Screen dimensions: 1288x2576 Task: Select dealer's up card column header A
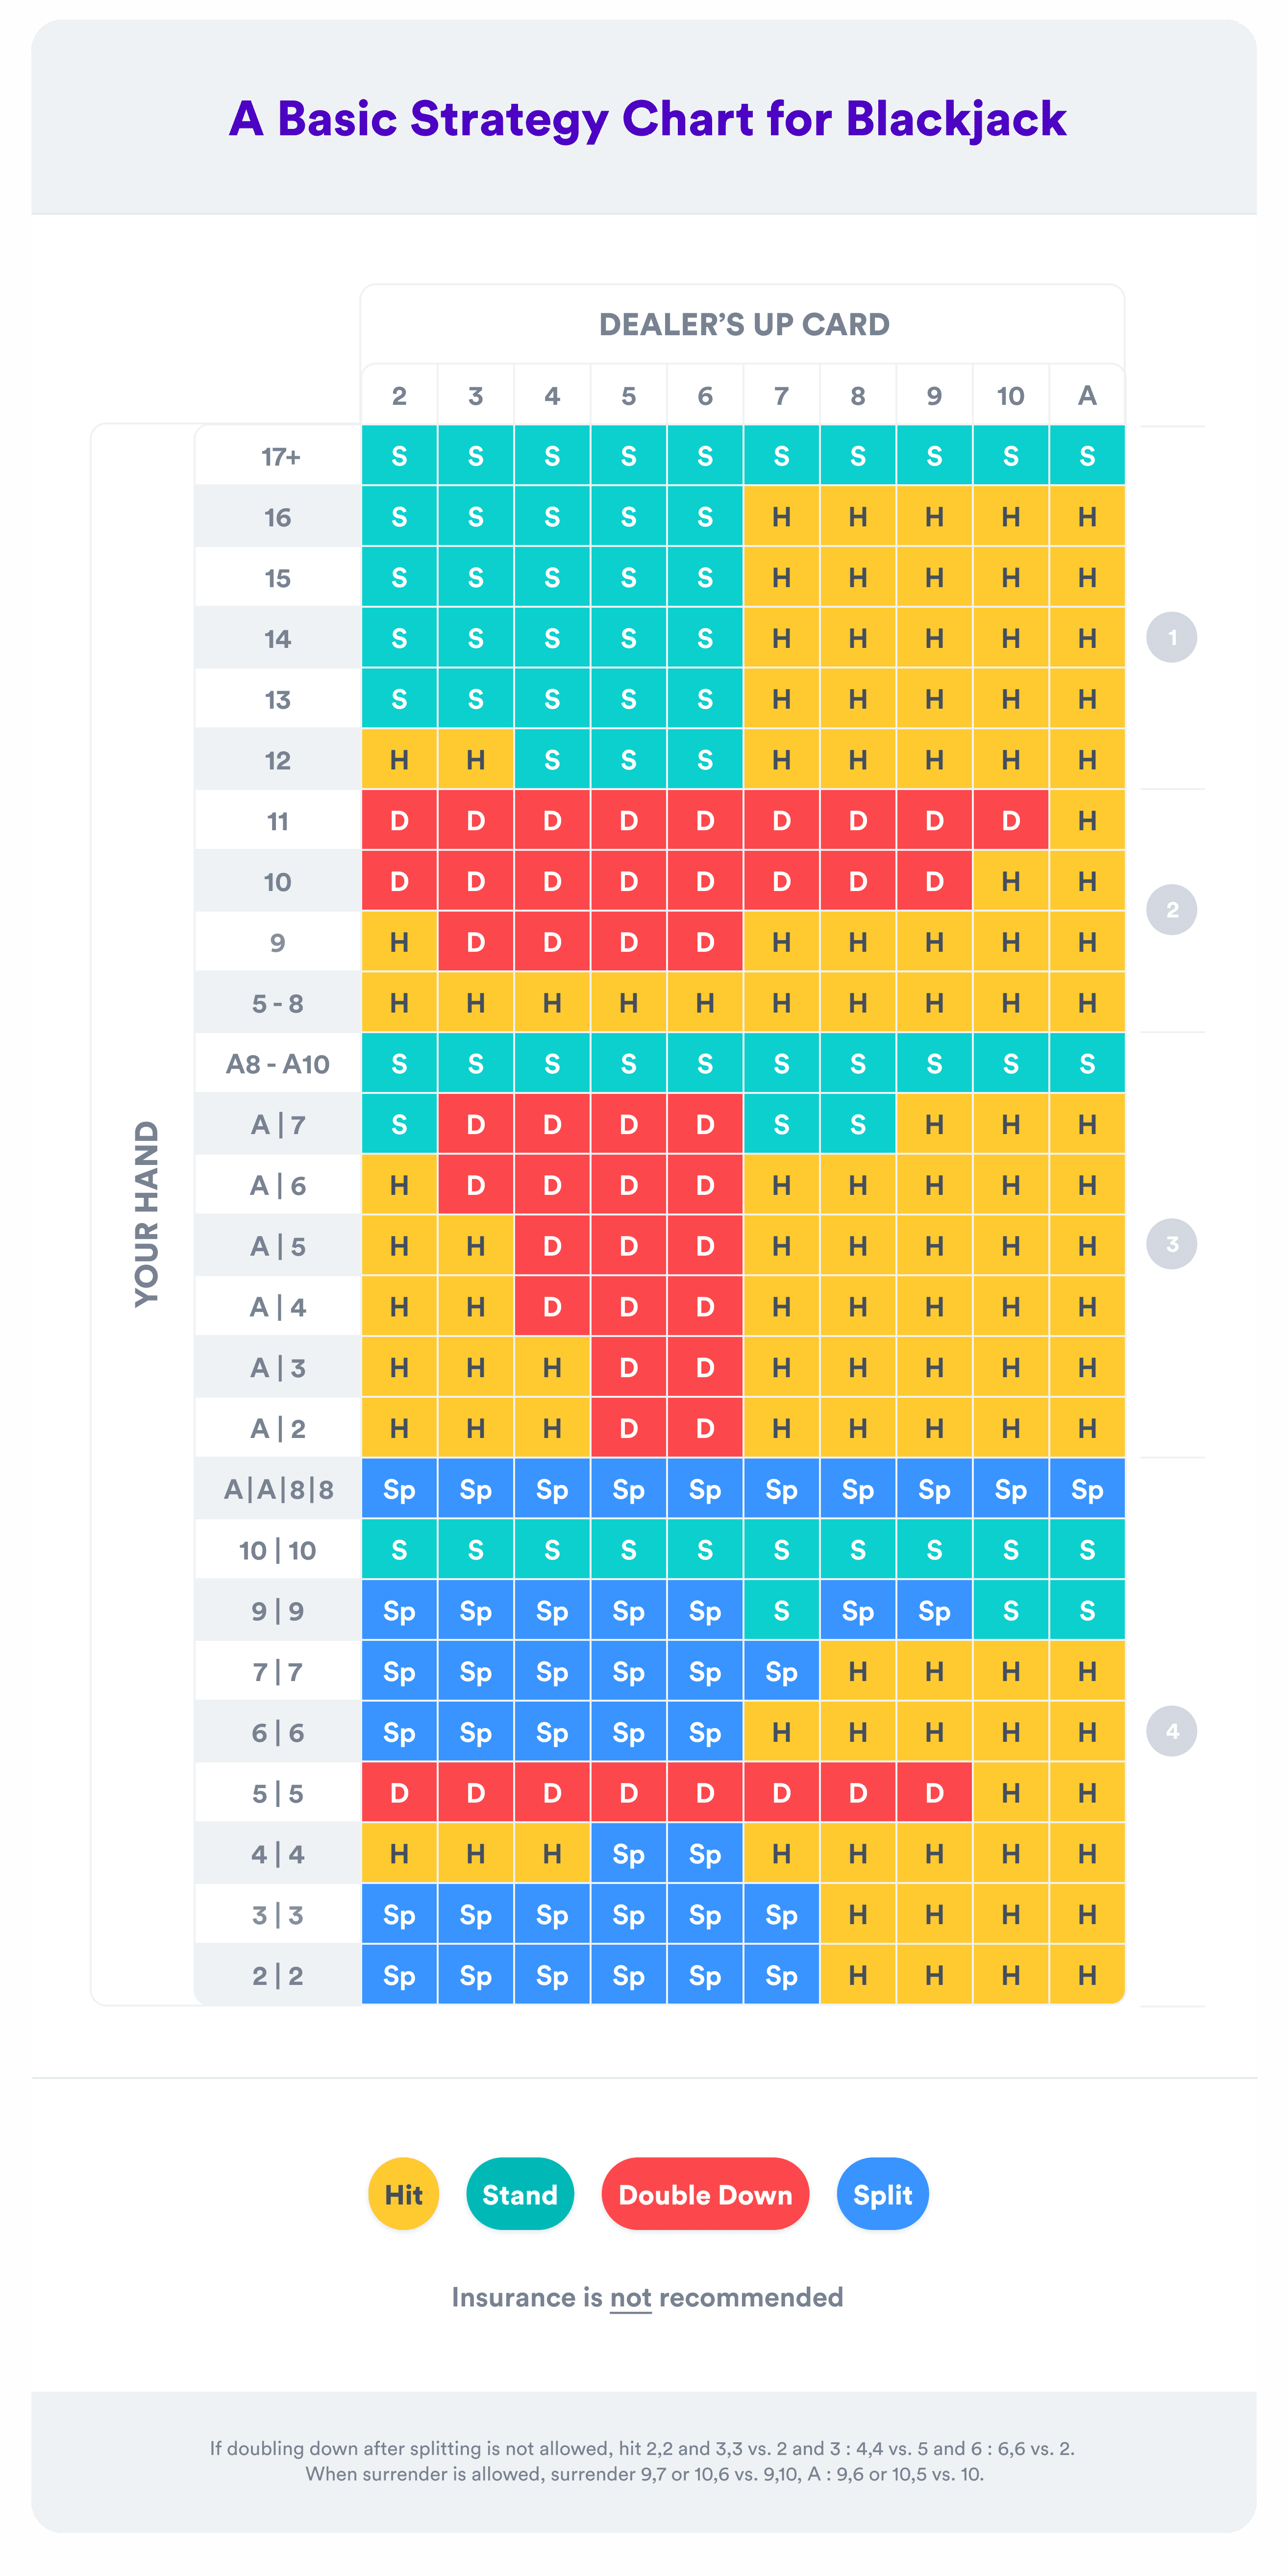(1087, 396)
